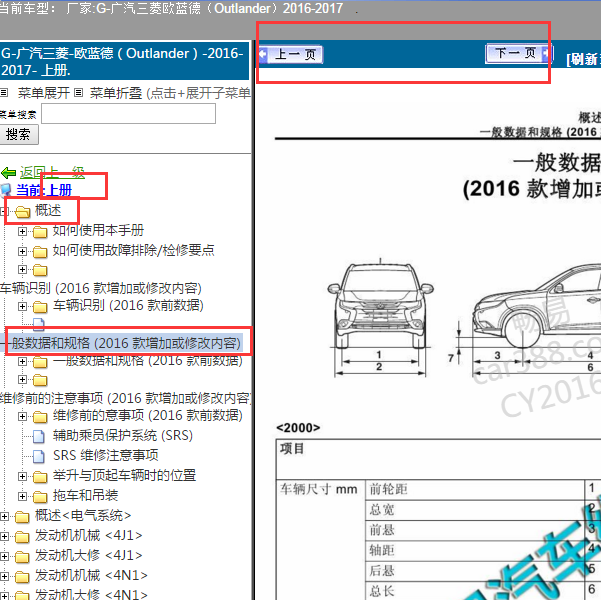Click document icon of 辅助乘员保护系统 (SRS)
This screenshot has height=600, width=601.
coord(39,436)
